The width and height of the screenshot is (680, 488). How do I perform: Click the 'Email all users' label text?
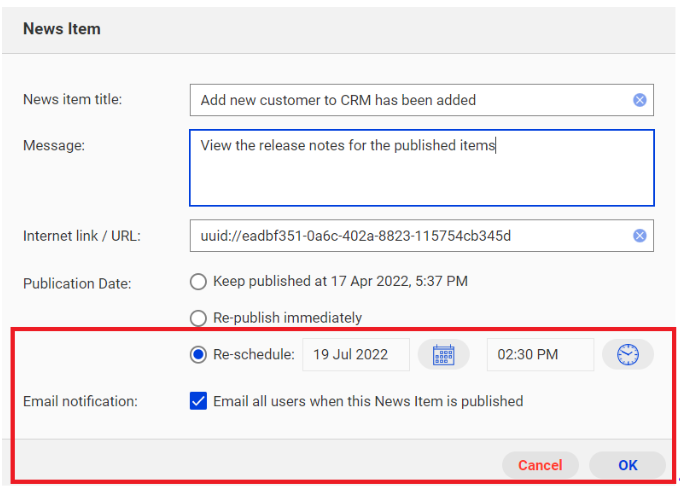368,401
